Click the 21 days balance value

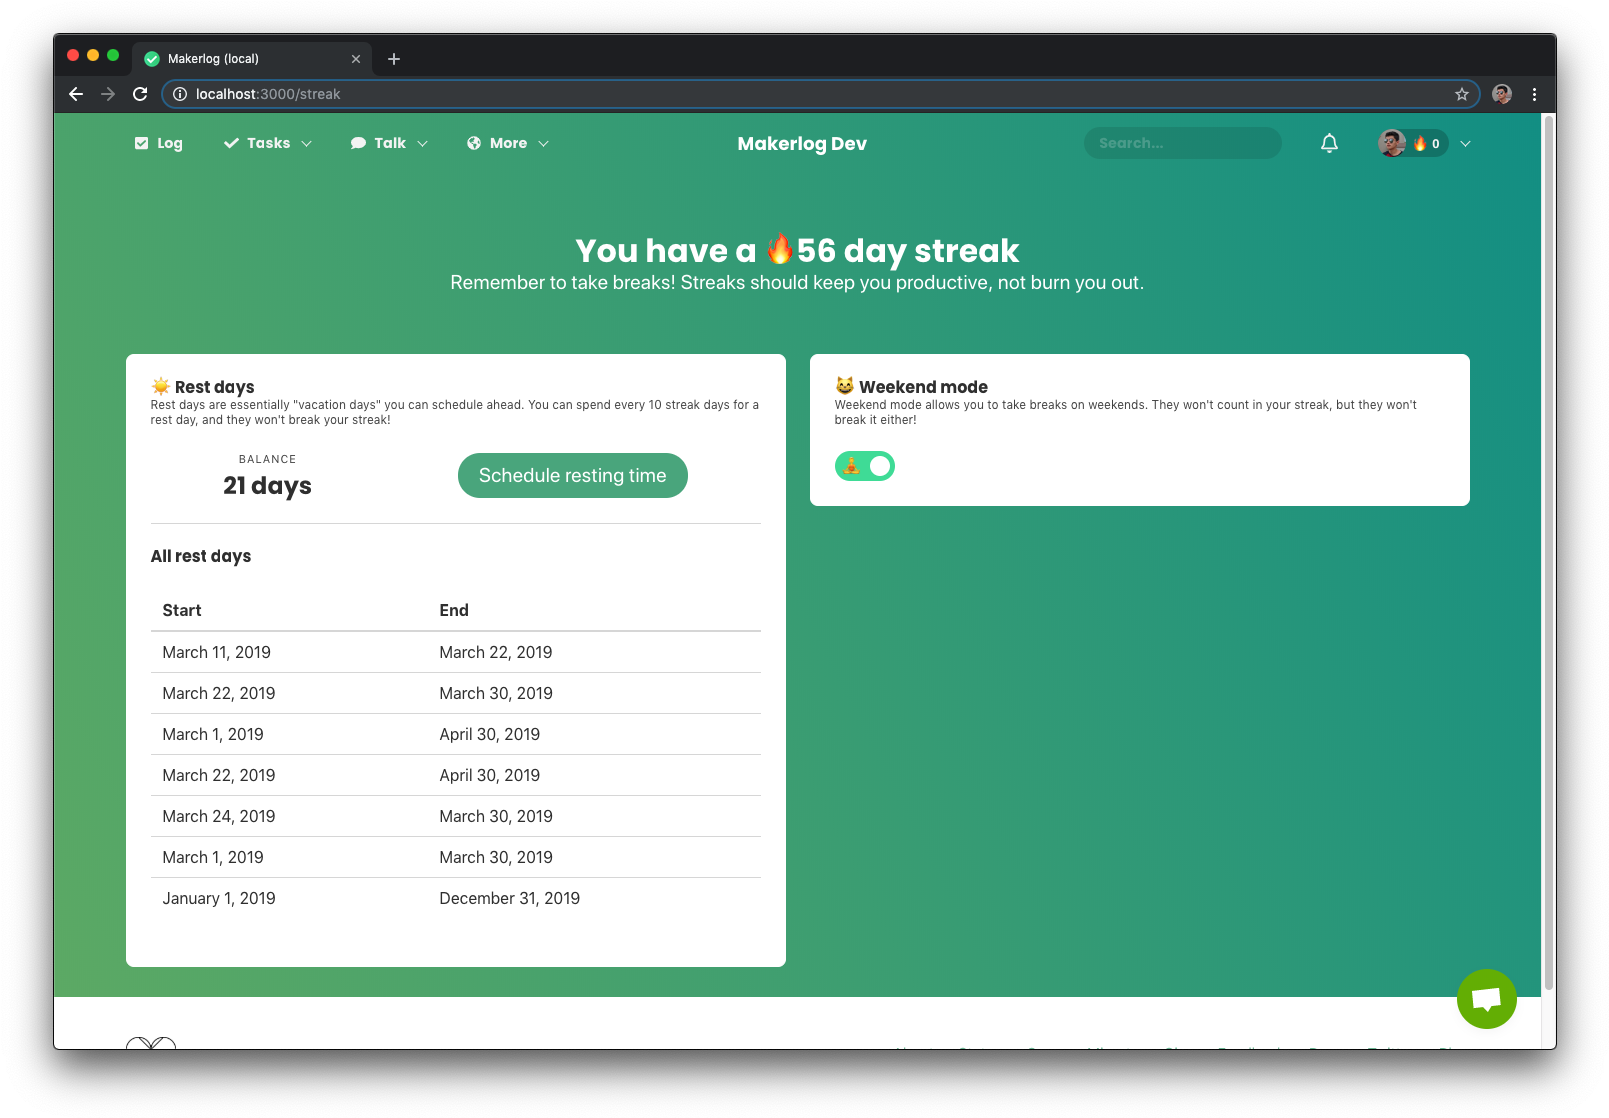coord(267,485)
